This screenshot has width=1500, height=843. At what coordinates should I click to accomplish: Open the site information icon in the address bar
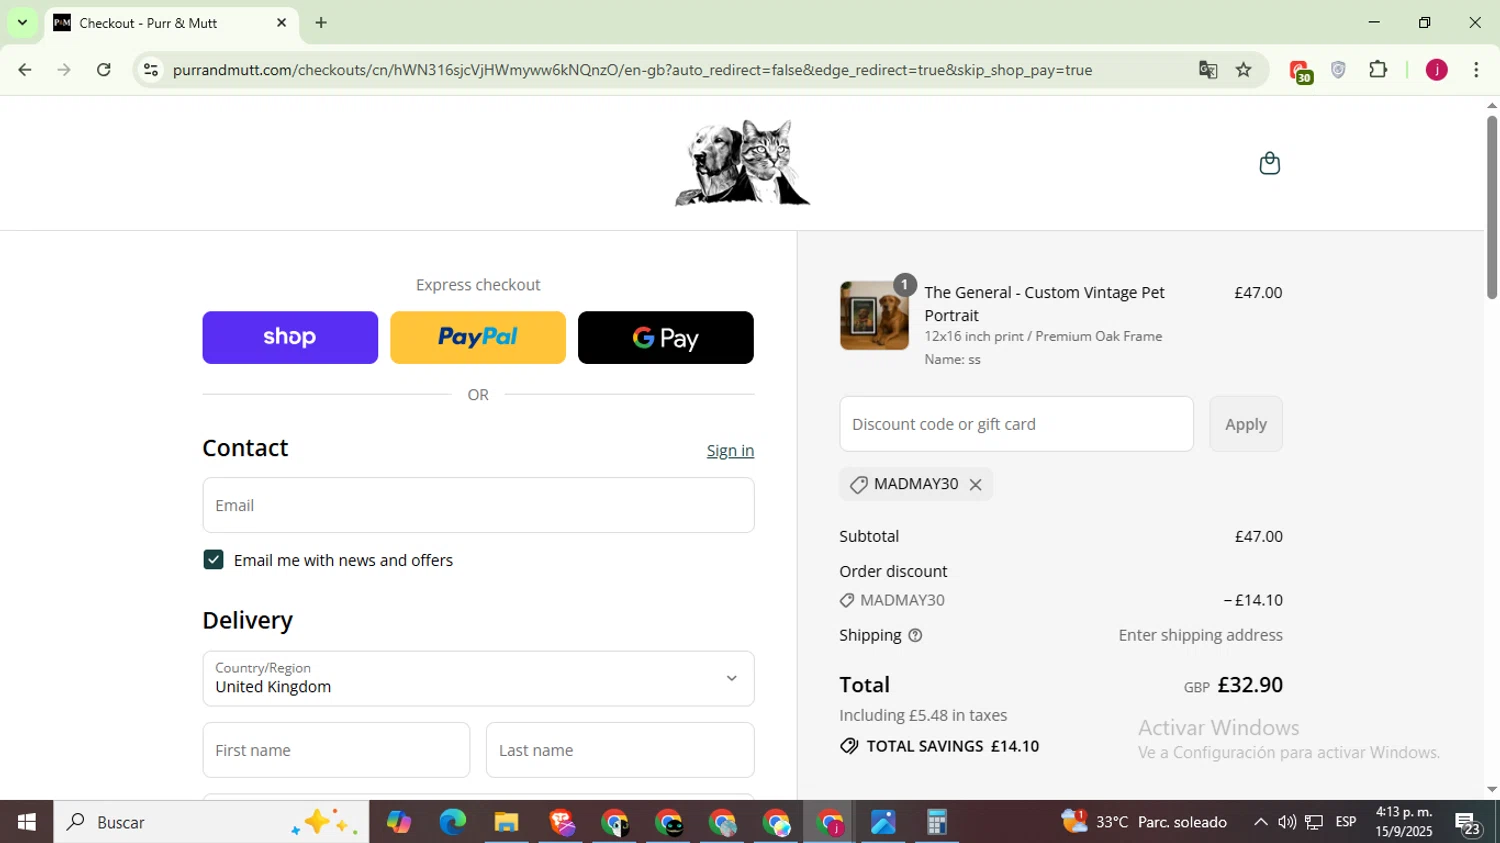(151, 70)
